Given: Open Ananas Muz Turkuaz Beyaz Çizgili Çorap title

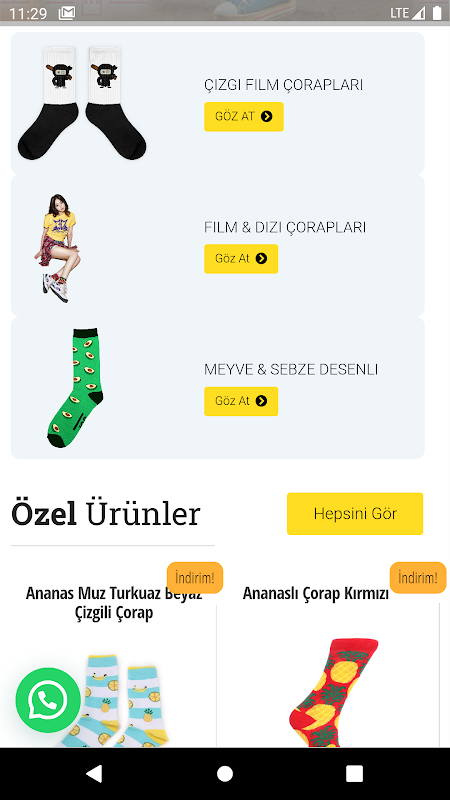Looking at the screenshot, I should coord(114,603).
